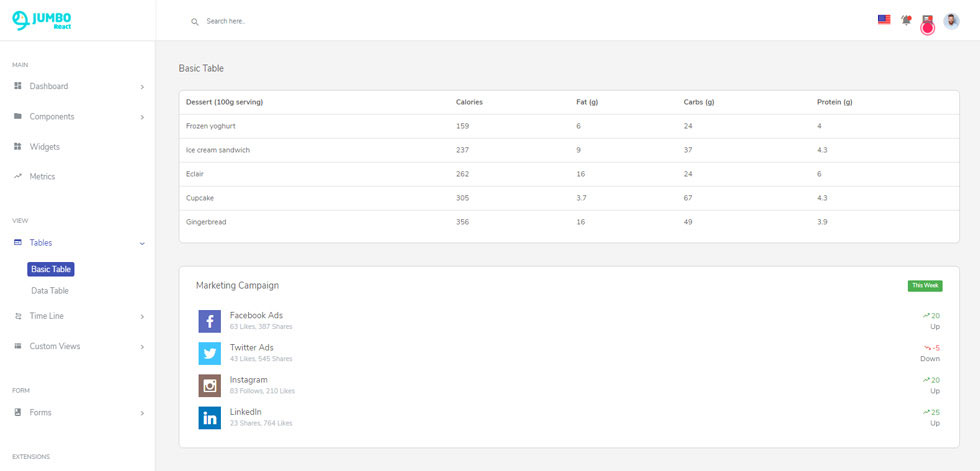Image resolution: width=980 pixels, height=471 pixels.
Task: Click '23 Shares, 764 Likes' text
Action: click(261, 424)
